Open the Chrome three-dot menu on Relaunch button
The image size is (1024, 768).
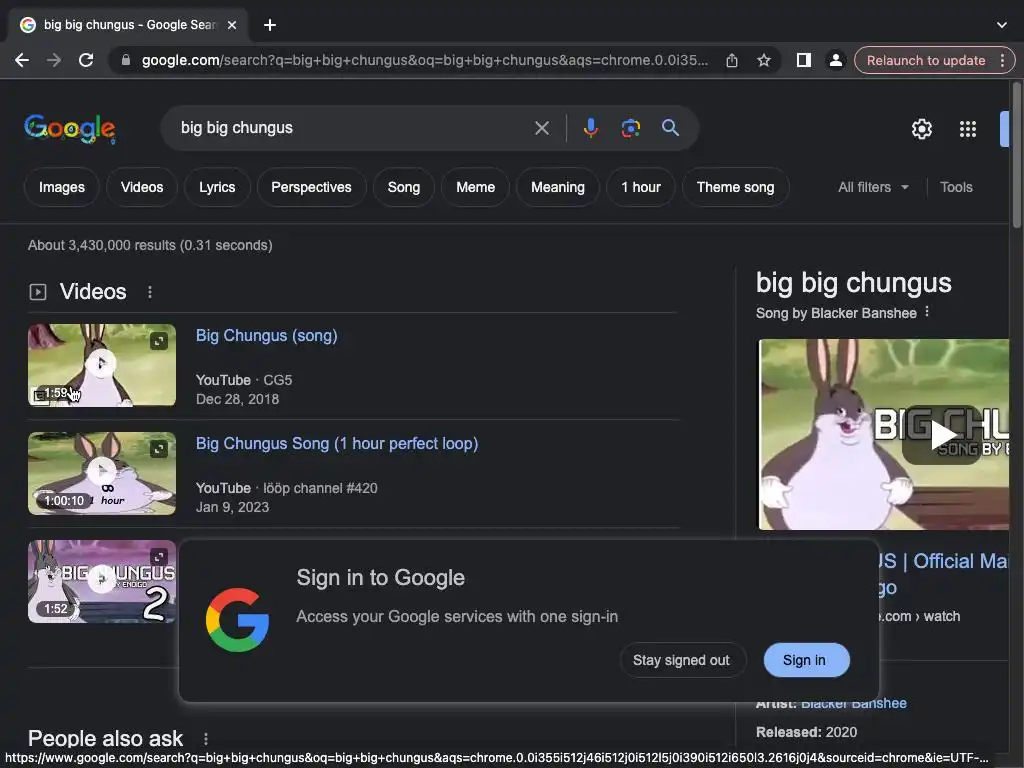1002,60
